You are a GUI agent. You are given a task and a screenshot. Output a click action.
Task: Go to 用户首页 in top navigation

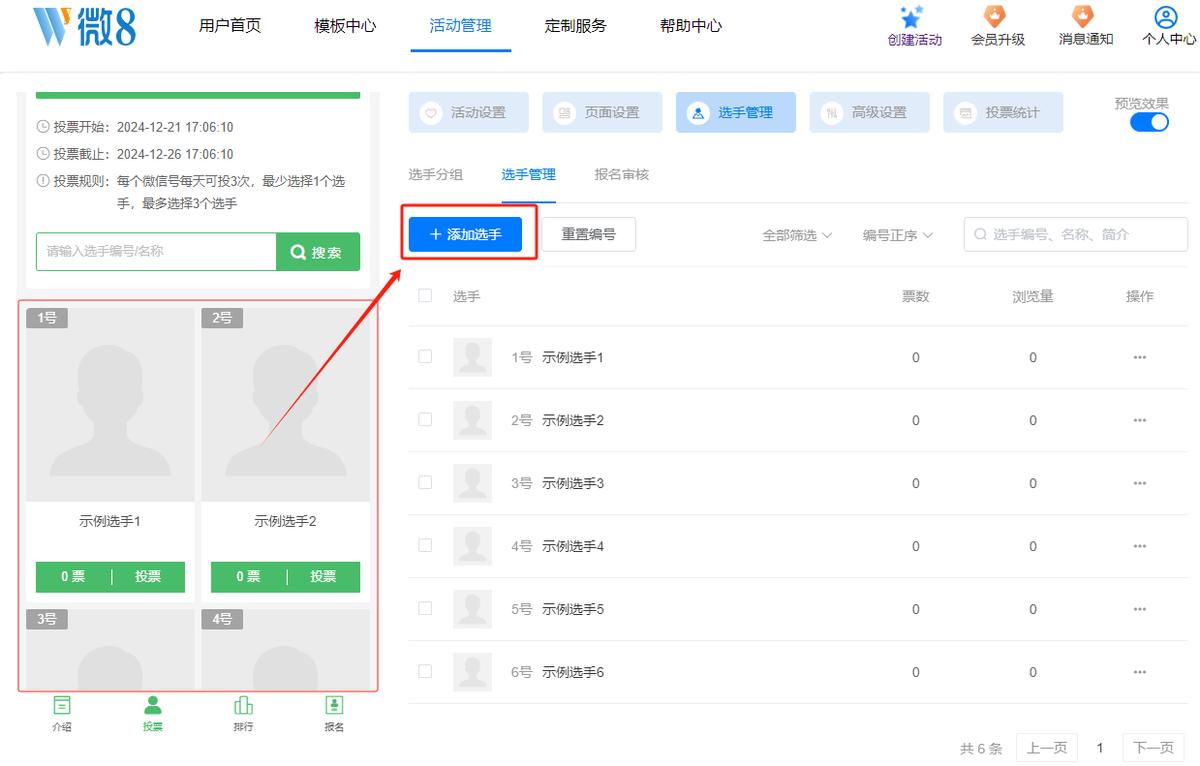point(230,26)
